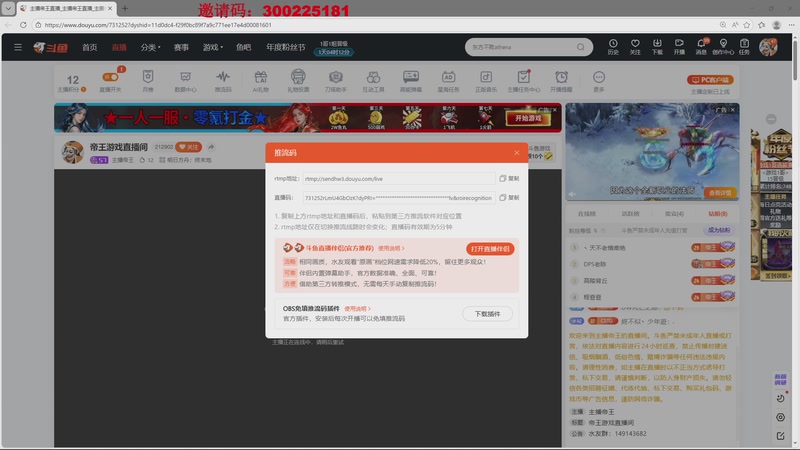Open 鱼吧 navigation item
Viewport: 800px width, 450px height.
pyautogui.click(x=243, y=47)
